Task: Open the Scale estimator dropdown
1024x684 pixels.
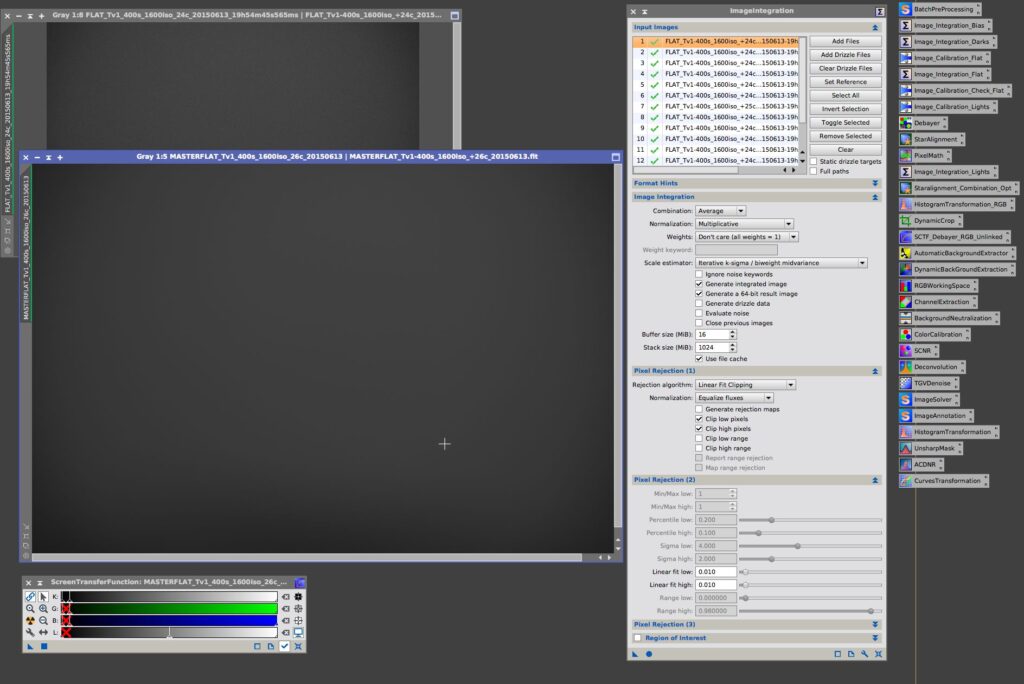Action: [781, 263]
